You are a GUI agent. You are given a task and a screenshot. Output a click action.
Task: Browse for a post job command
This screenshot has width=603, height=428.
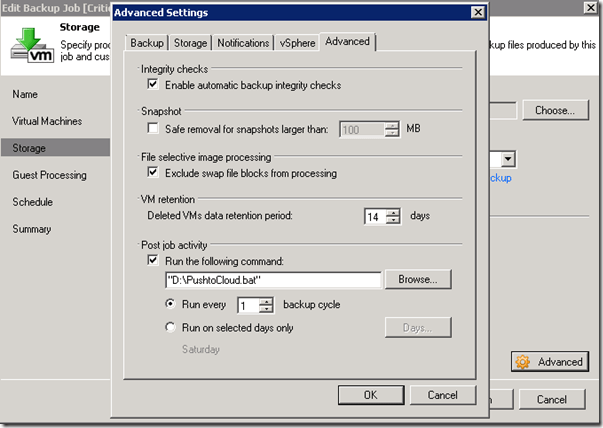point(418,280)
